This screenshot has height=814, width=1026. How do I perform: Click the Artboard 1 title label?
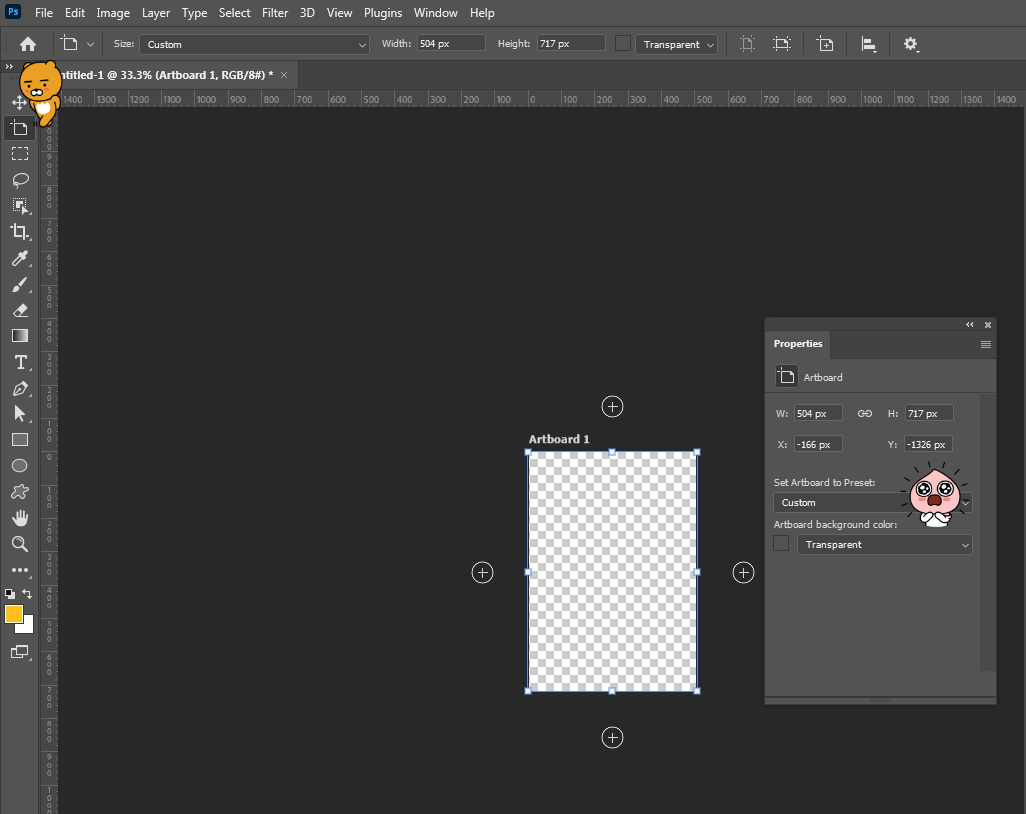tap(559, 439)
